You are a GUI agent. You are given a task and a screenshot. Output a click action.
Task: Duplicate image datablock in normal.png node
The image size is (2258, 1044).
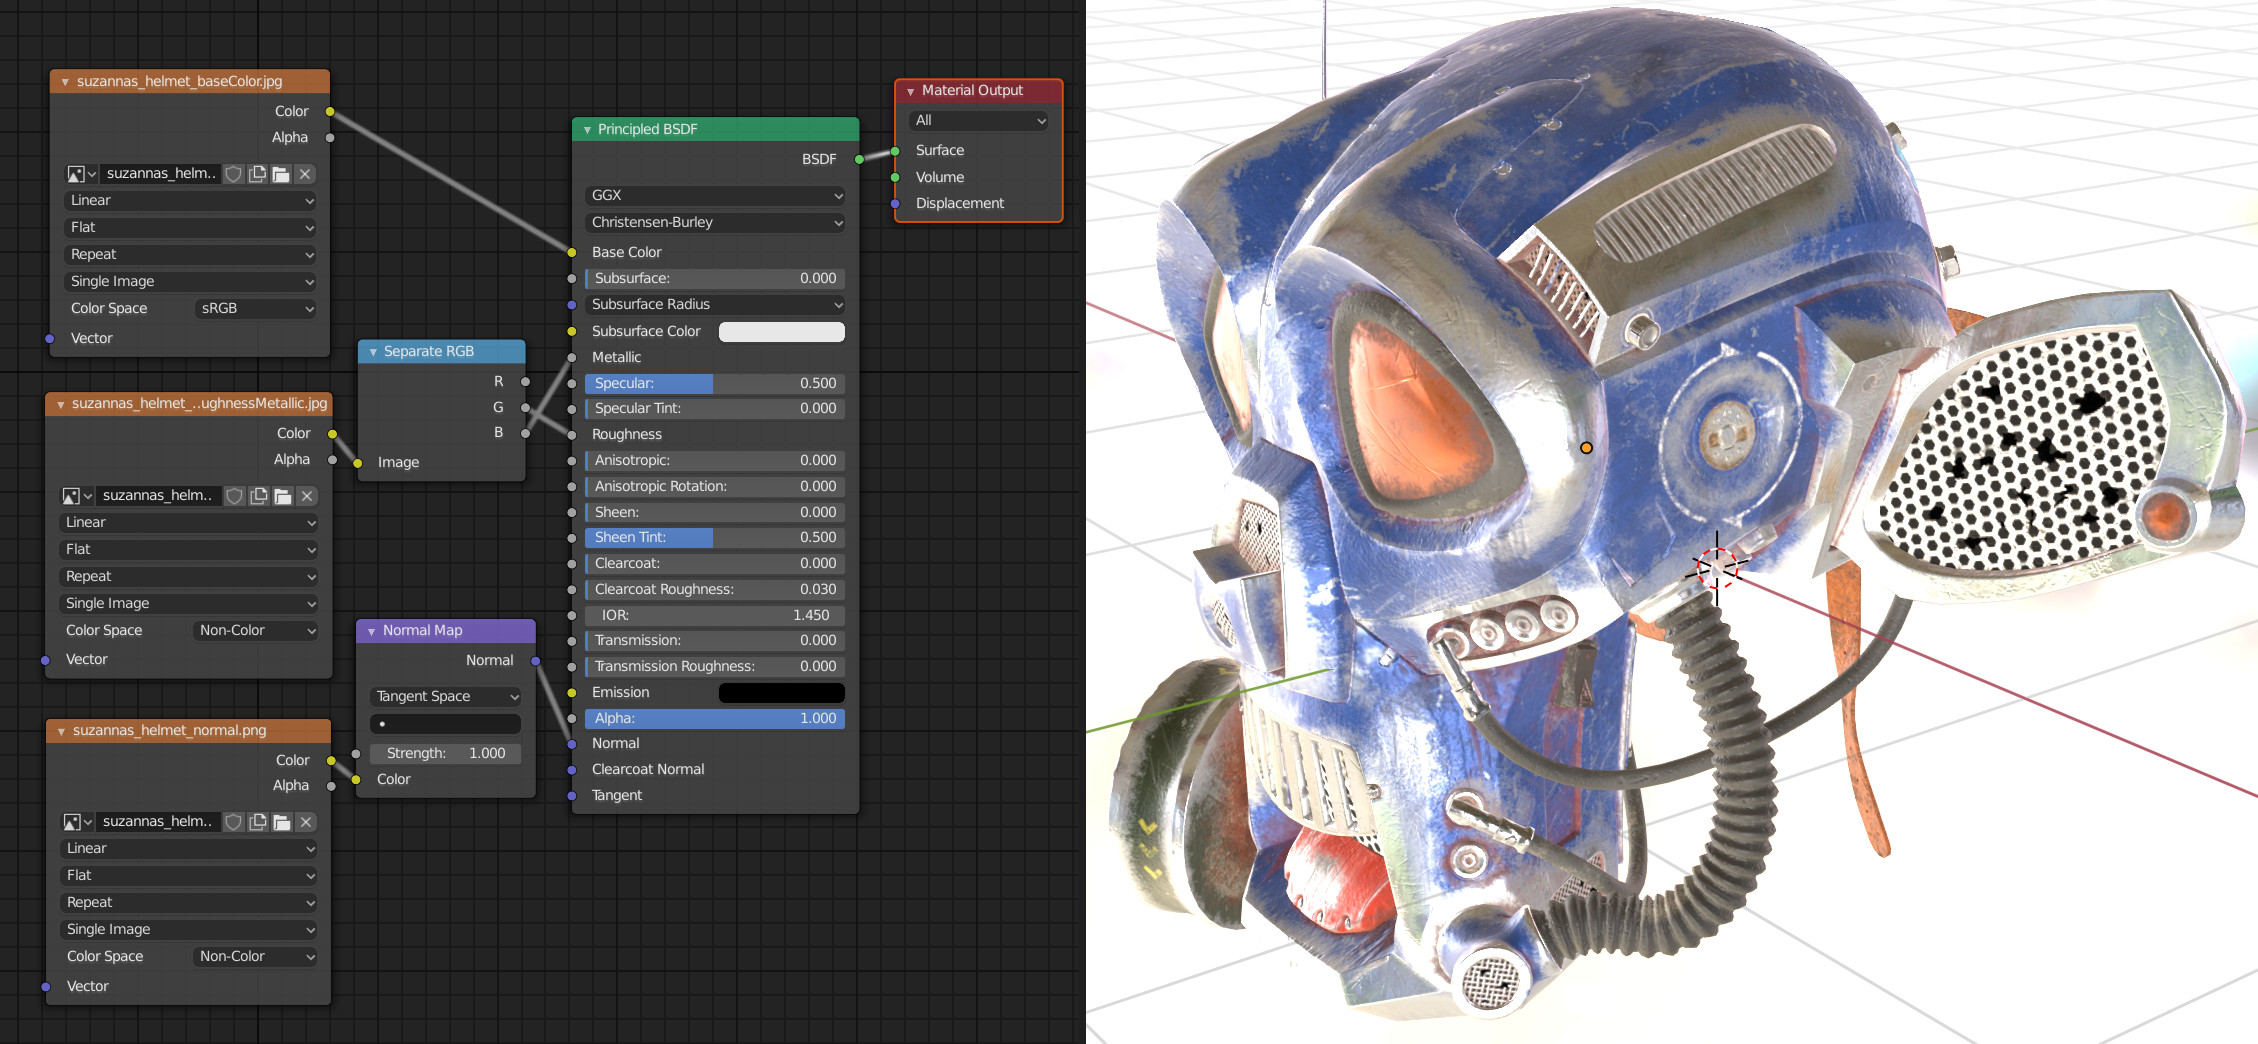(x=258, y=822)
